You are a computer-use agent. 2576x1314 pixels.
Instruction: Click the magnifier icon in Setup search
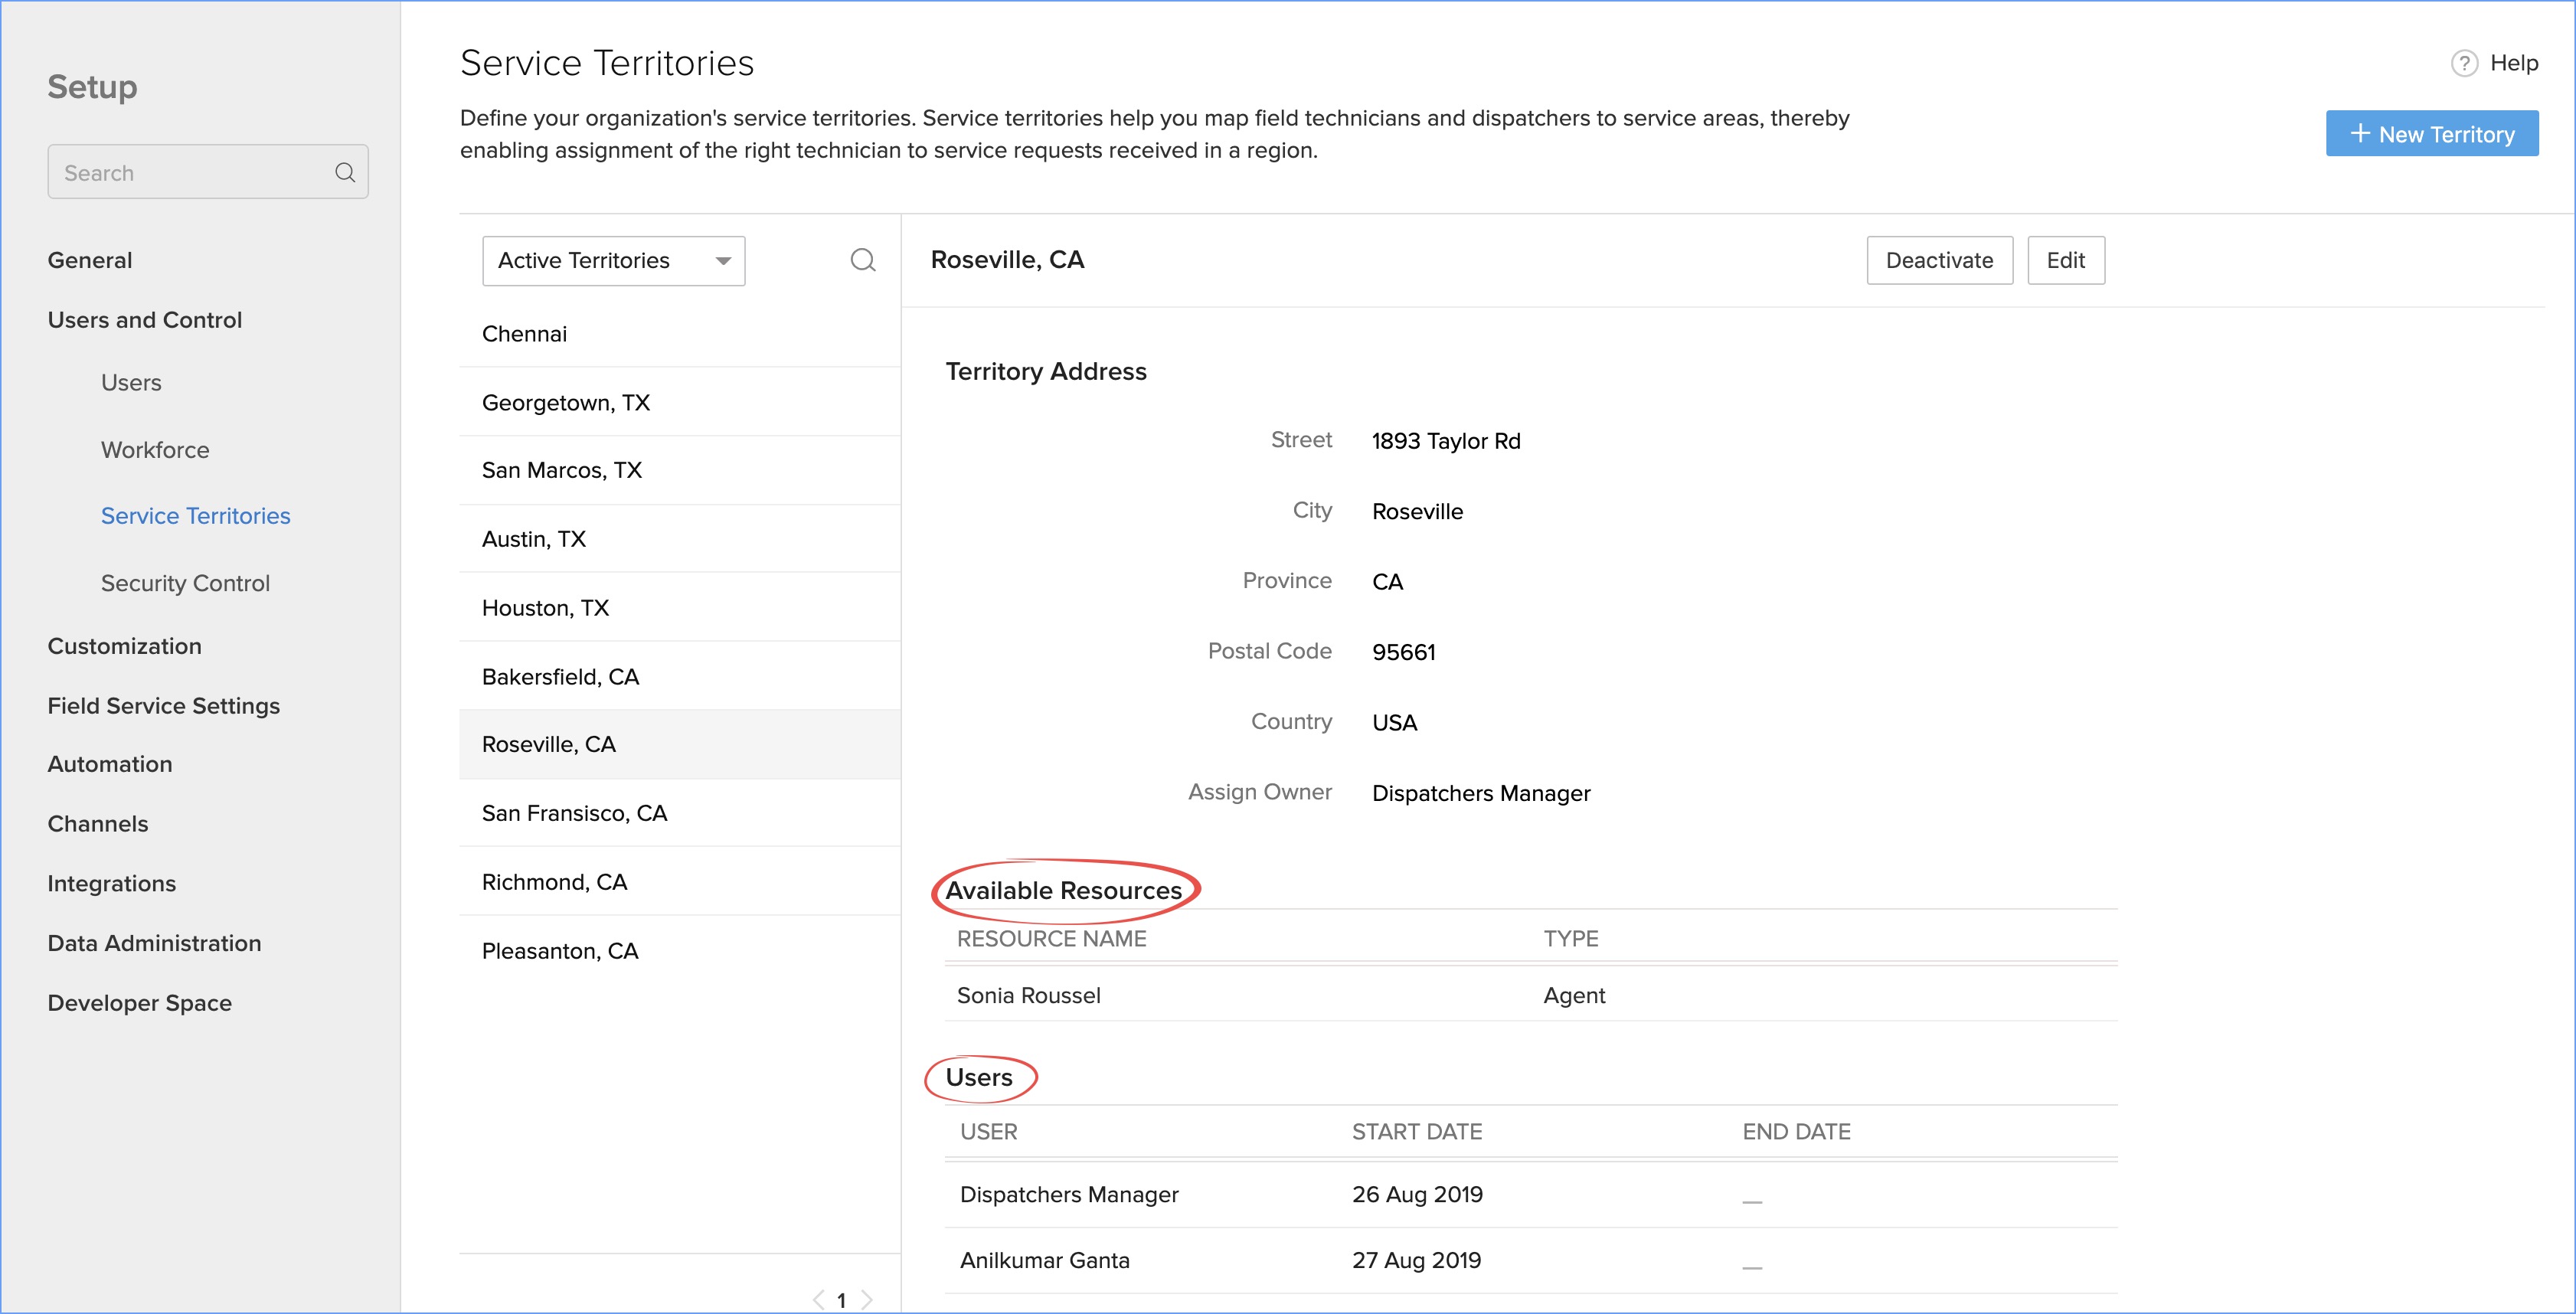pos(345,173)
